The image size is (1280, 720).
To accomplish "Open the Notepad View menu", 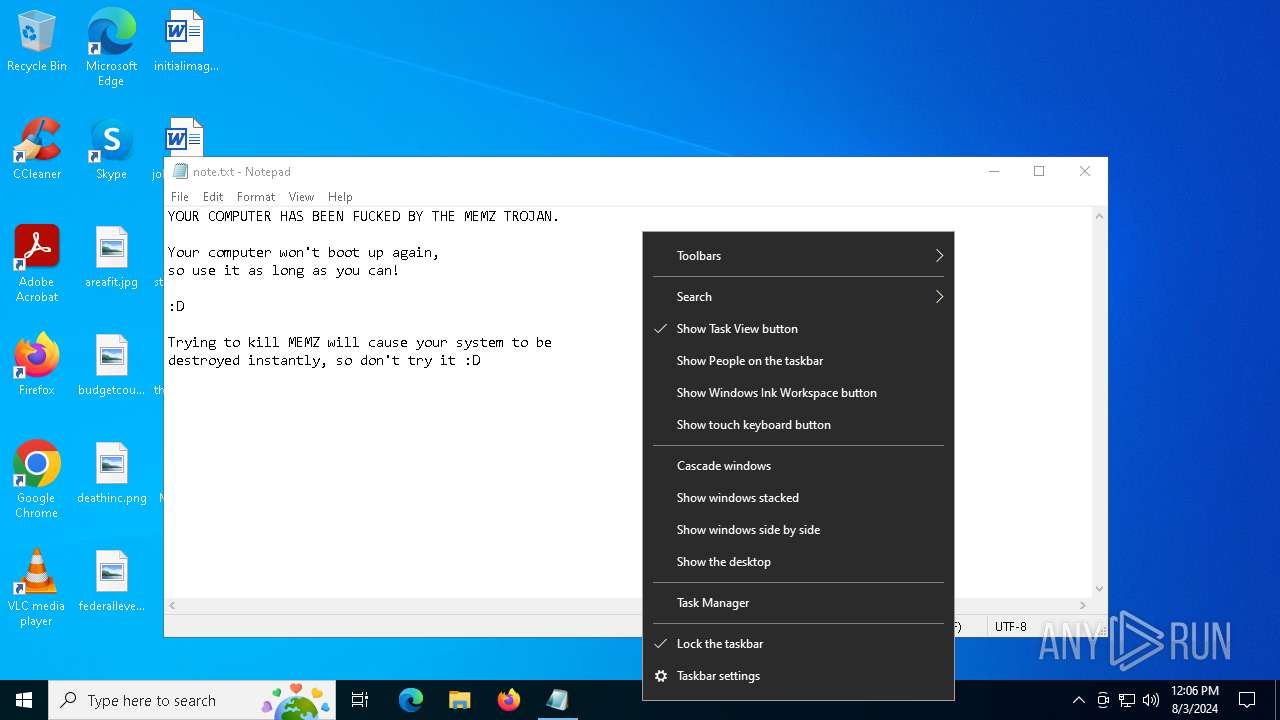I will [301, 197].
